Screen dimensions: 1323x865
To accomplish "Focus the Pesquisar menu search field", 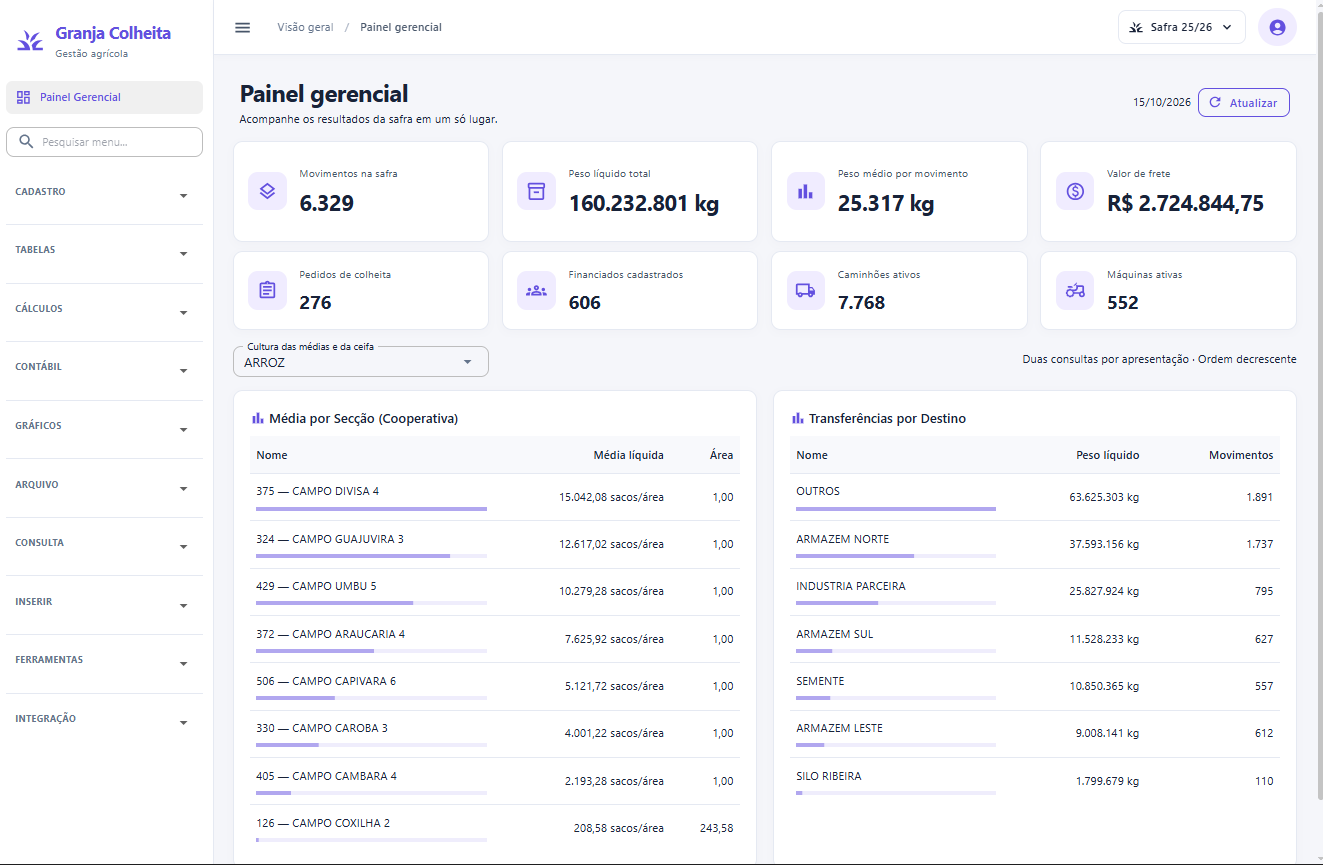I will pos(104,142).
